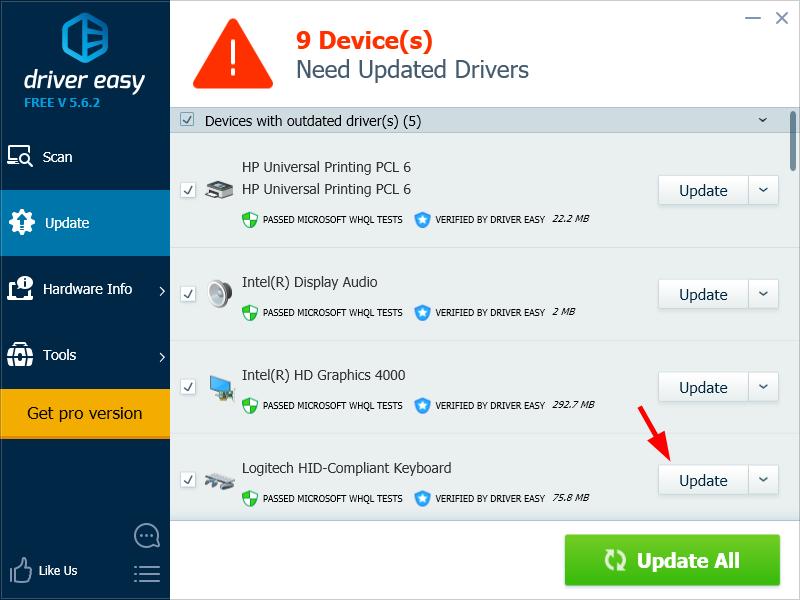Click the '9 Device(s)' heading text
Viewport: 800px width, 600px height.
[x=364, y=40]
